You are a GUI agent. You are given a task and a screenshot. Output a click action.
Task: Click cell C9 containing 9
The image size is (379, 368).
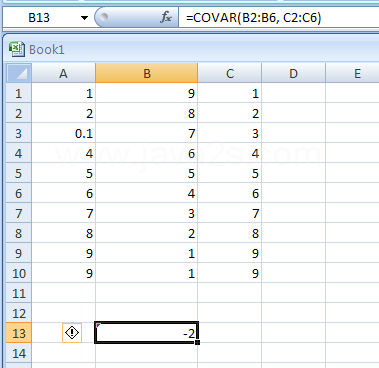coord(230,253)
